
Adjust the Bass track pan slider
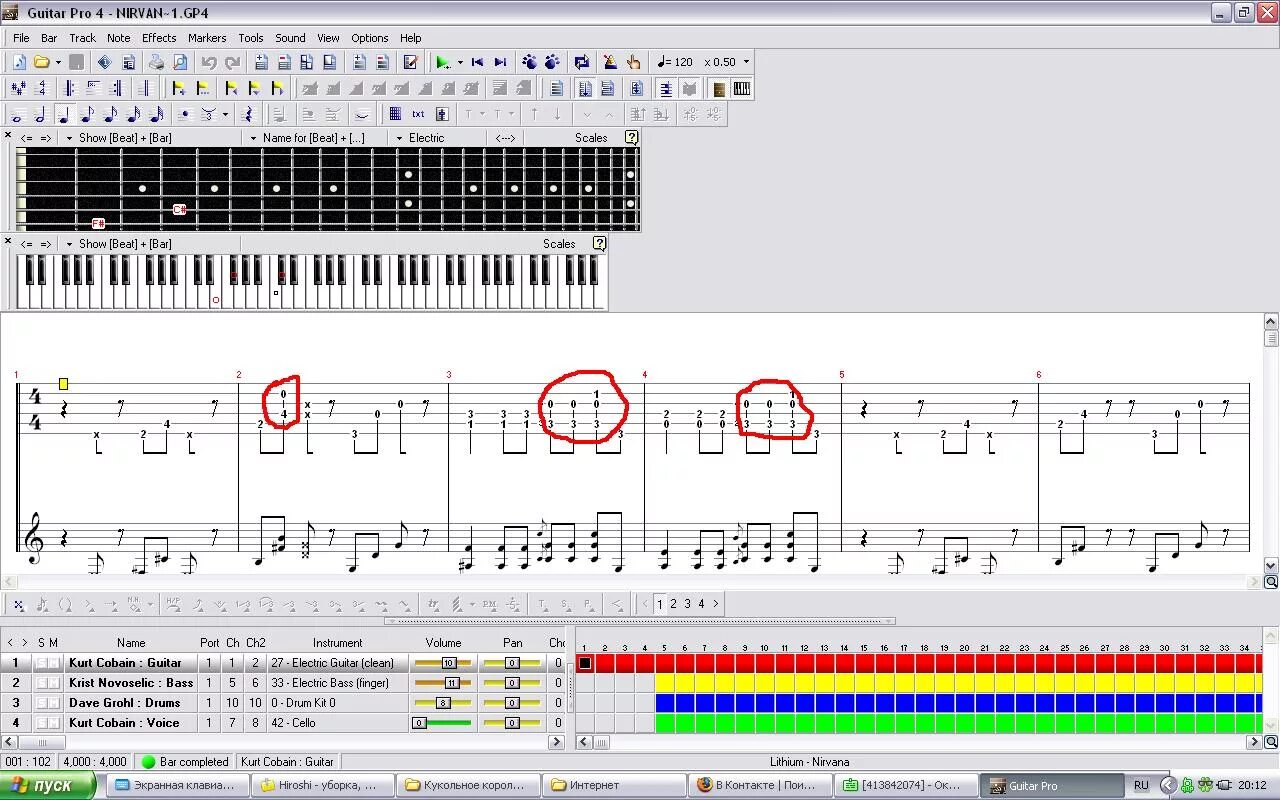tap(512, 683)
